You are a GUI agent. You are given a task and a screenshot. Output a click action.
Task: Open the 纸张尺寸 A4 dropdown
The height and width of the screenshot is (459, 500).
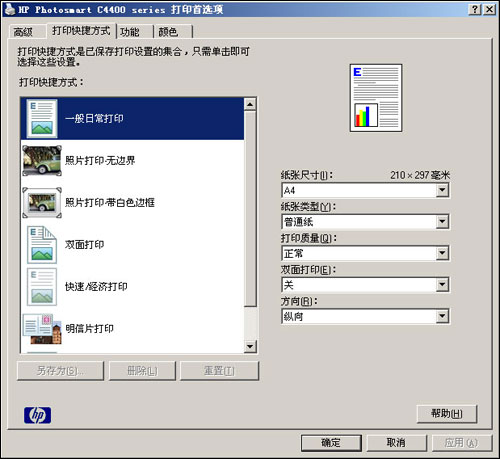(x=365, y=190)
